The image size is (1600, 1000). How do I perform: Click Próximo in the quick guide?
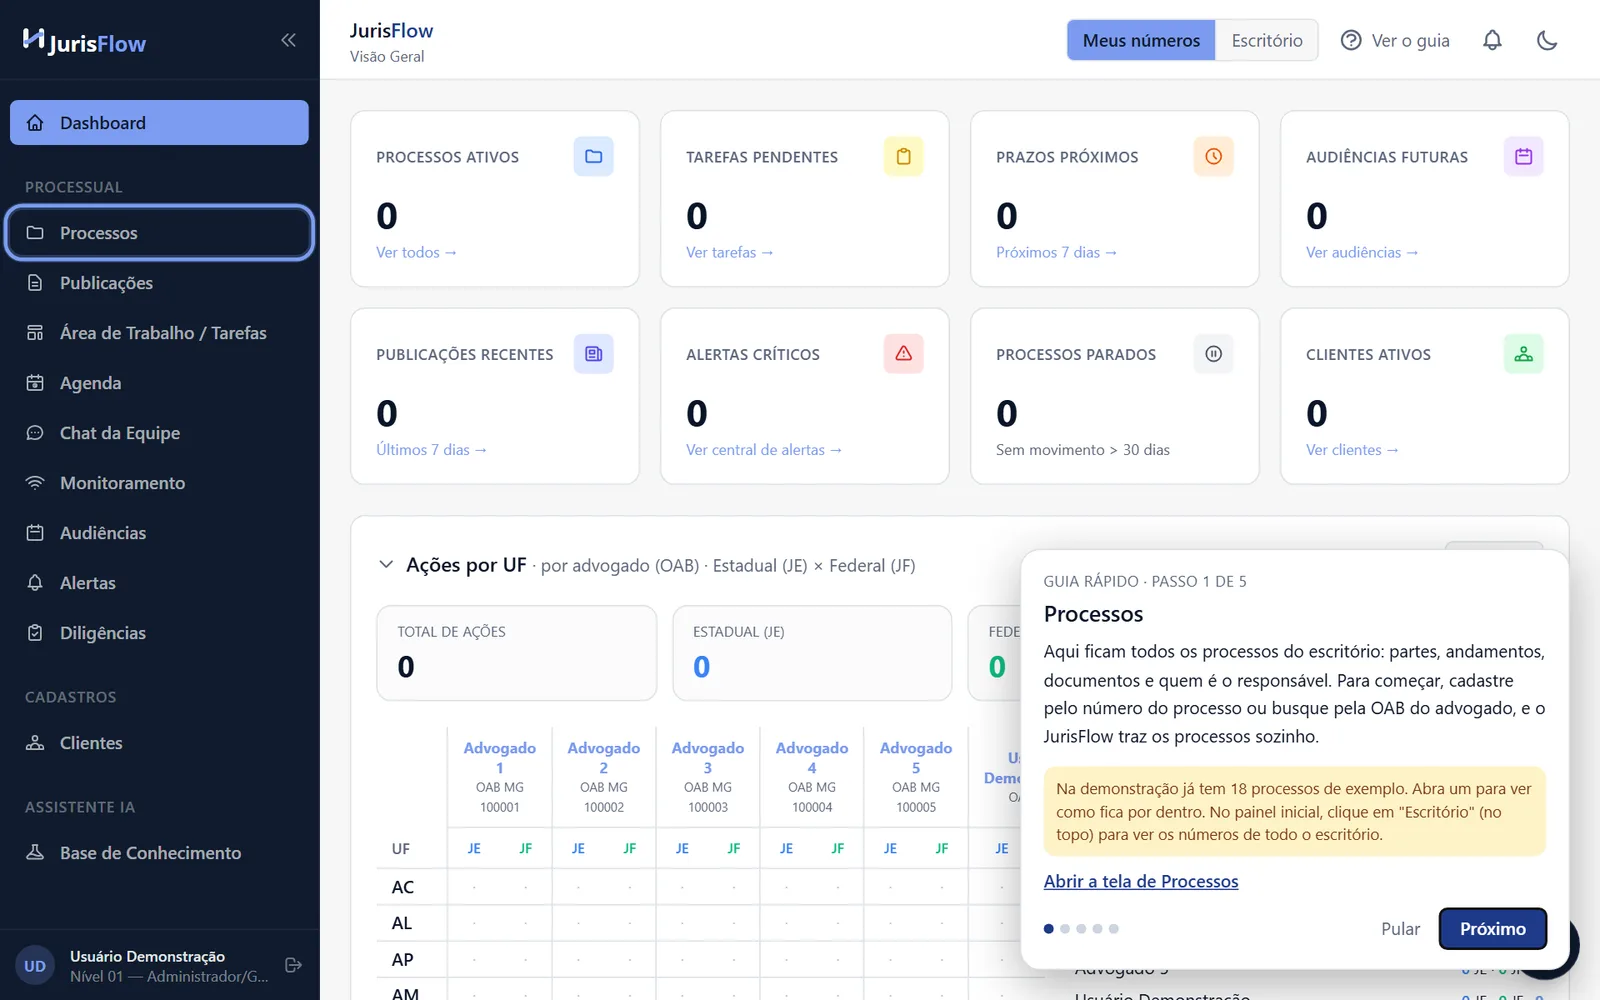tap(1492, 928)
